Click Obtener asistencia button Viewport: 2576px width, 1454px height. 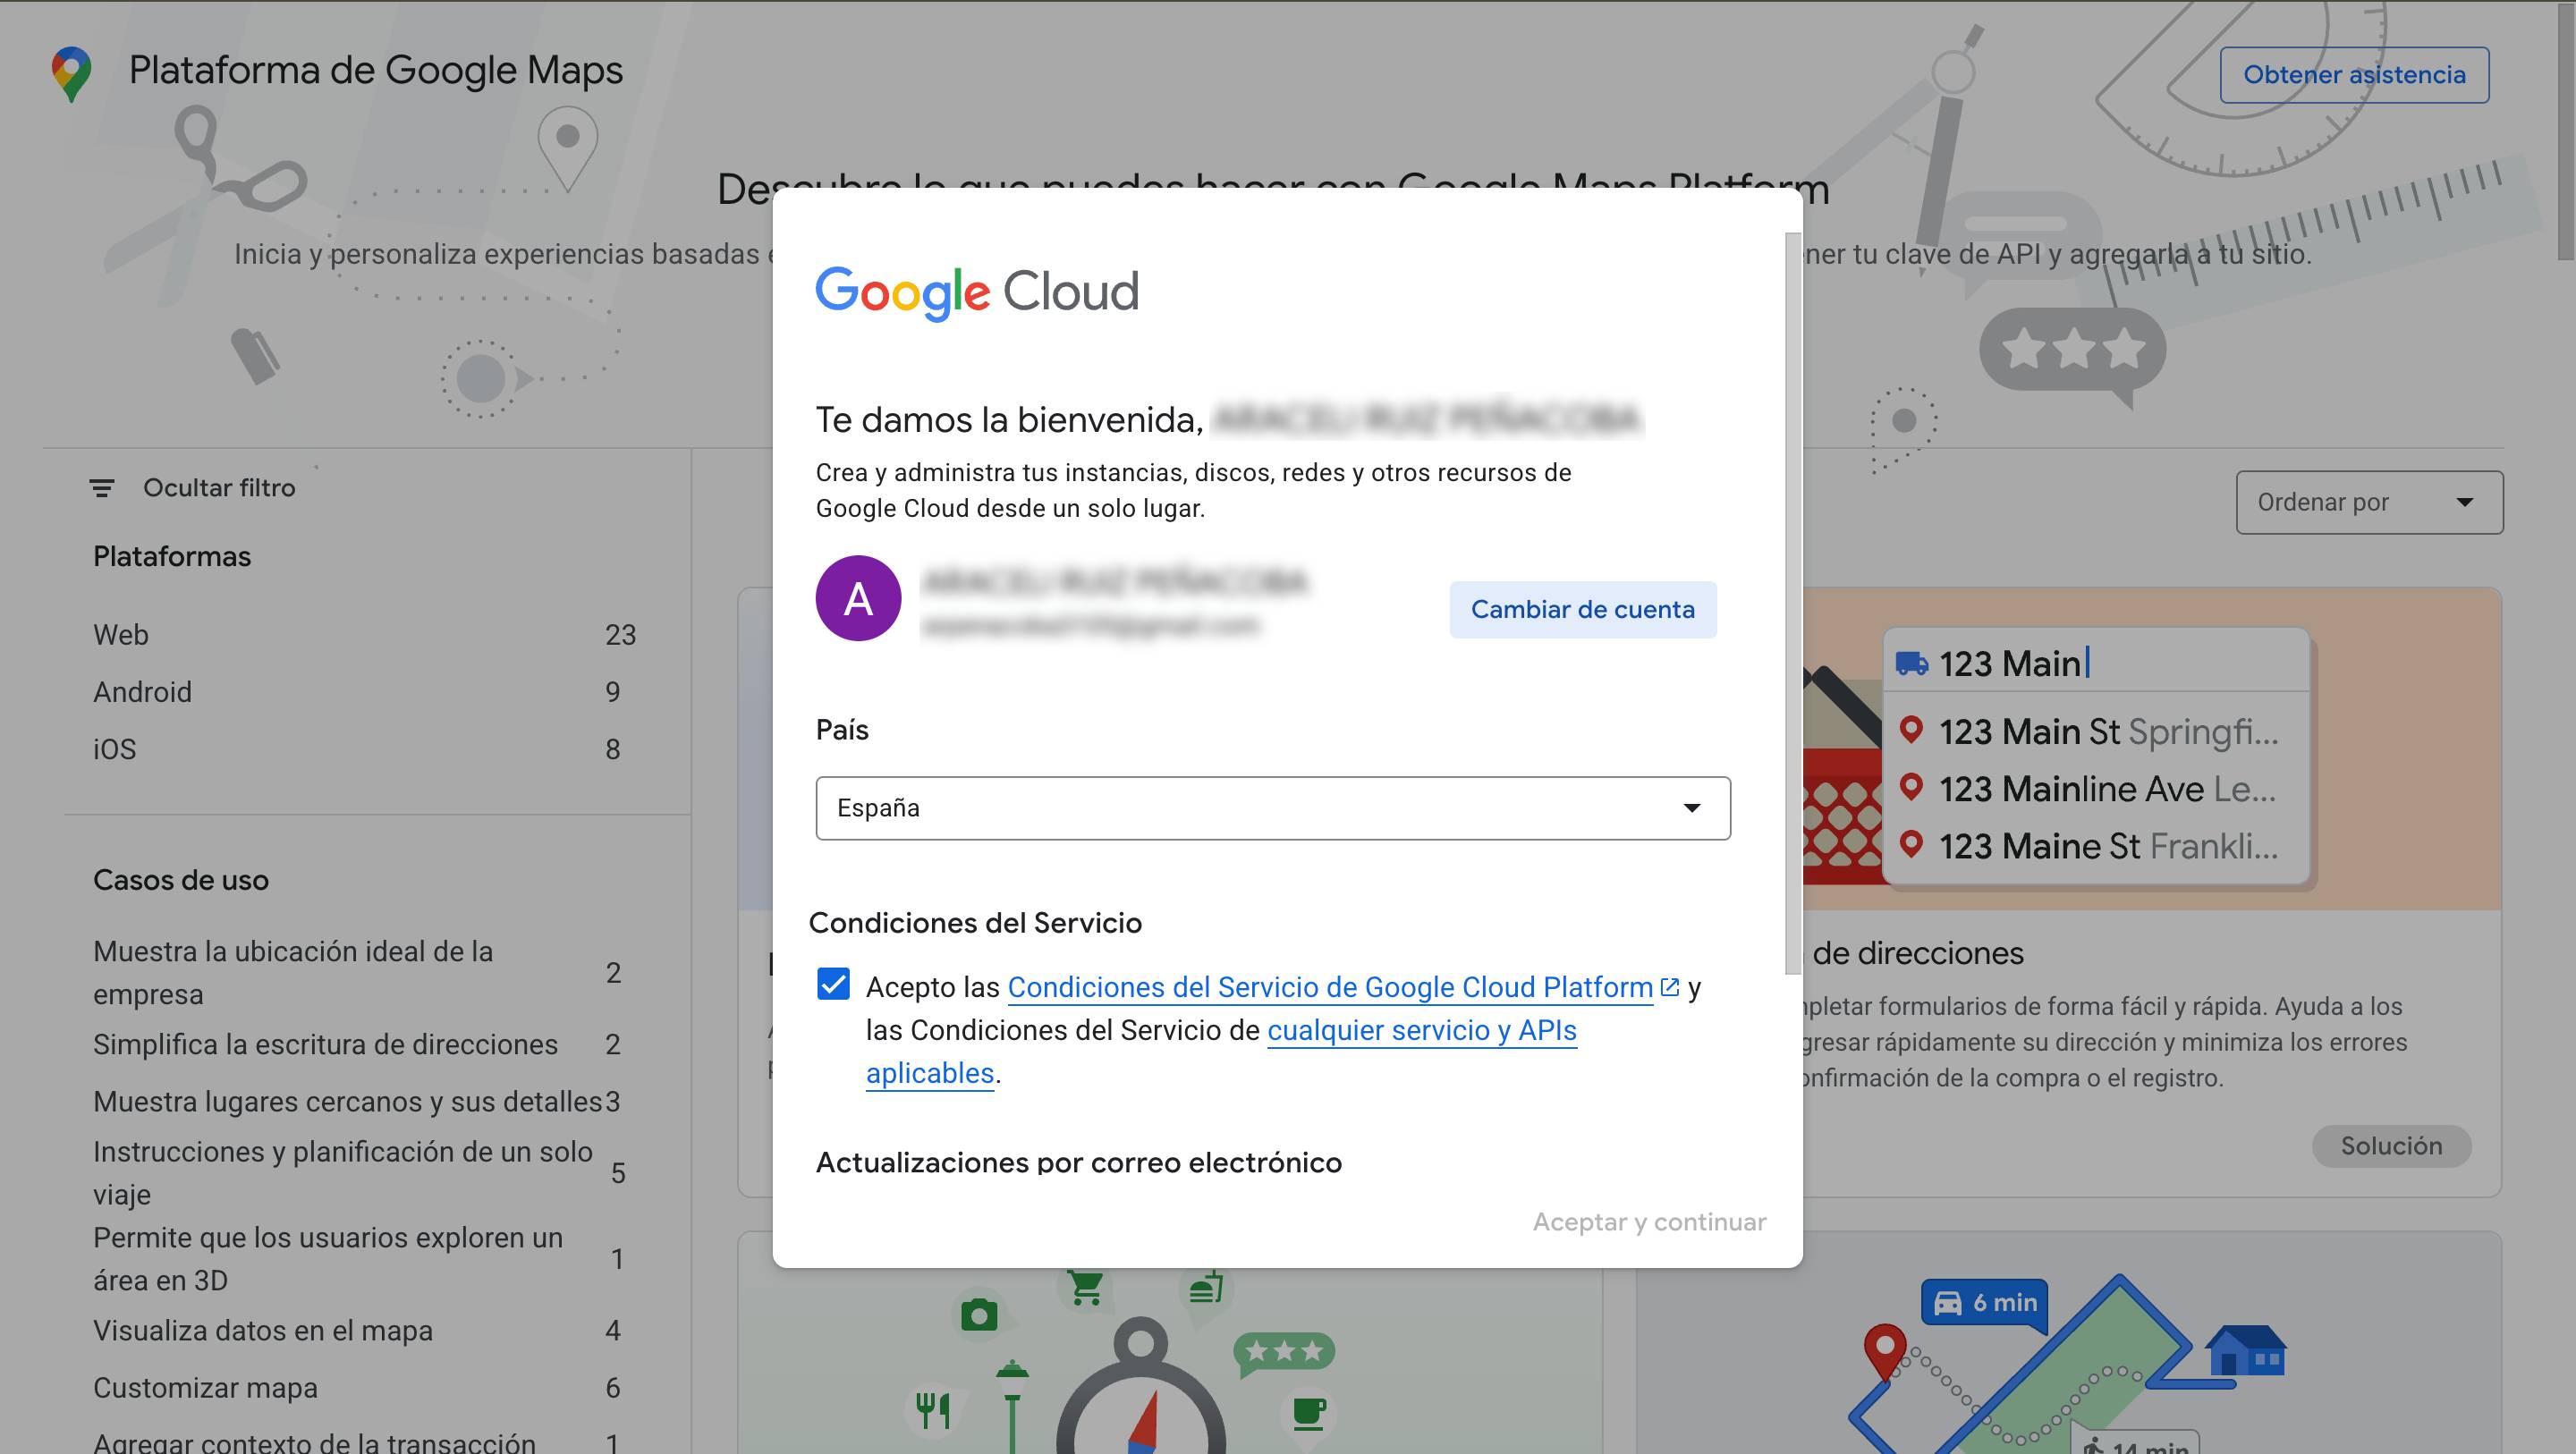tap(2354, 75)
